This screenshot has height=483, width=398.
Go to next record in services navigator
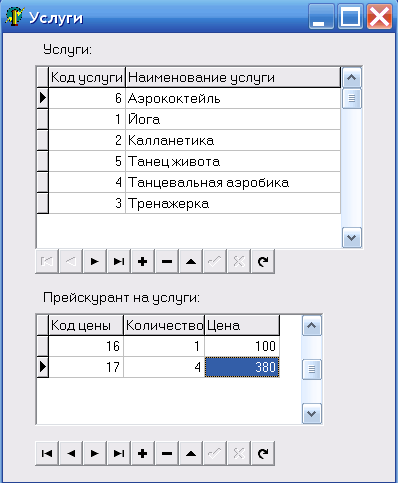pos(95,261)
